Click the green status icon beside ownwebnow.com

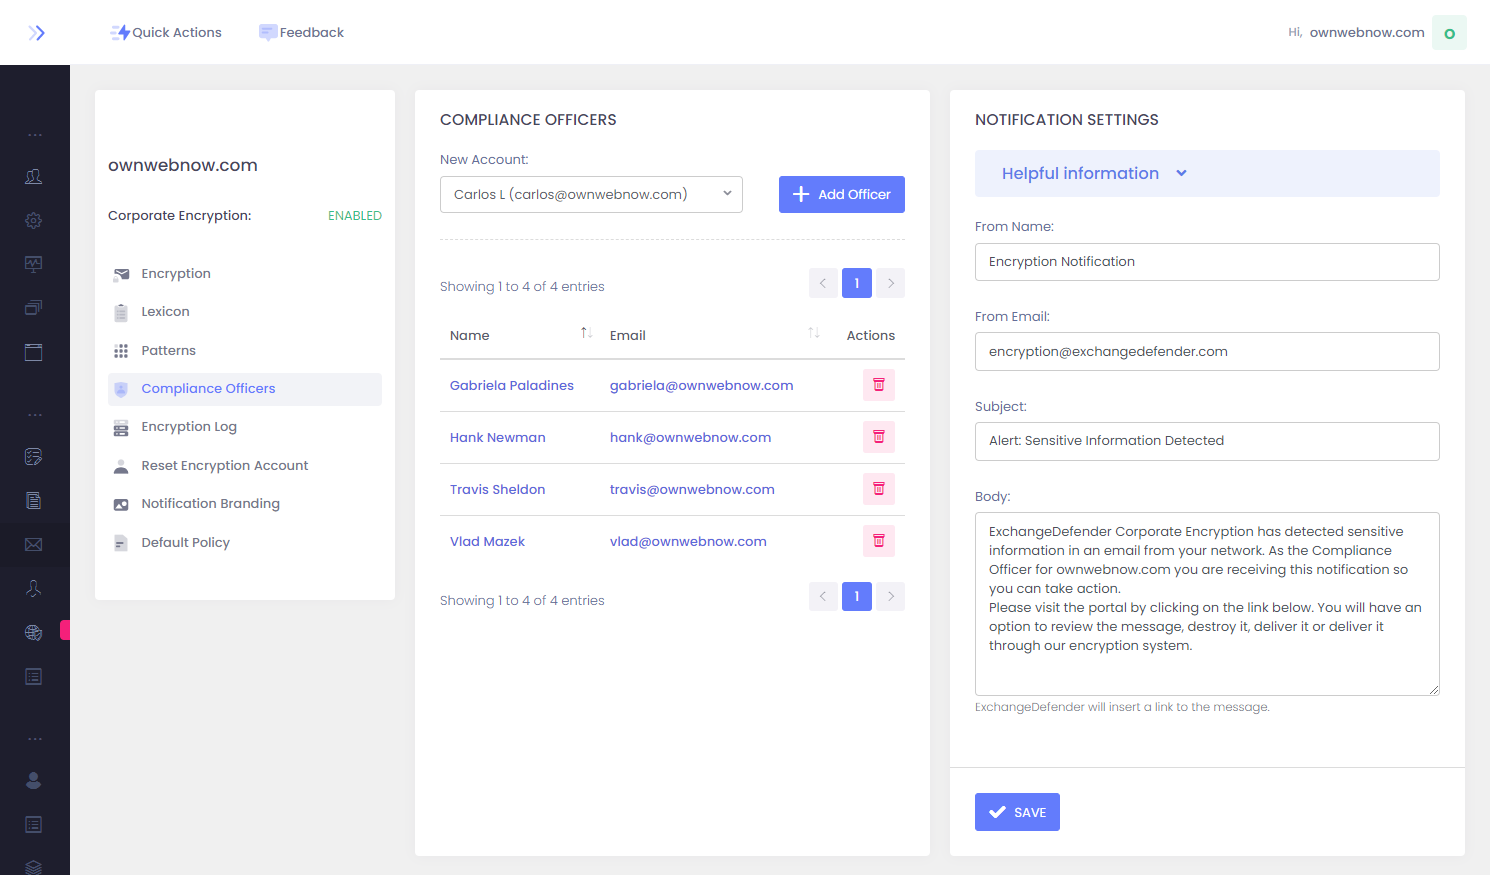click(1449, 32)
